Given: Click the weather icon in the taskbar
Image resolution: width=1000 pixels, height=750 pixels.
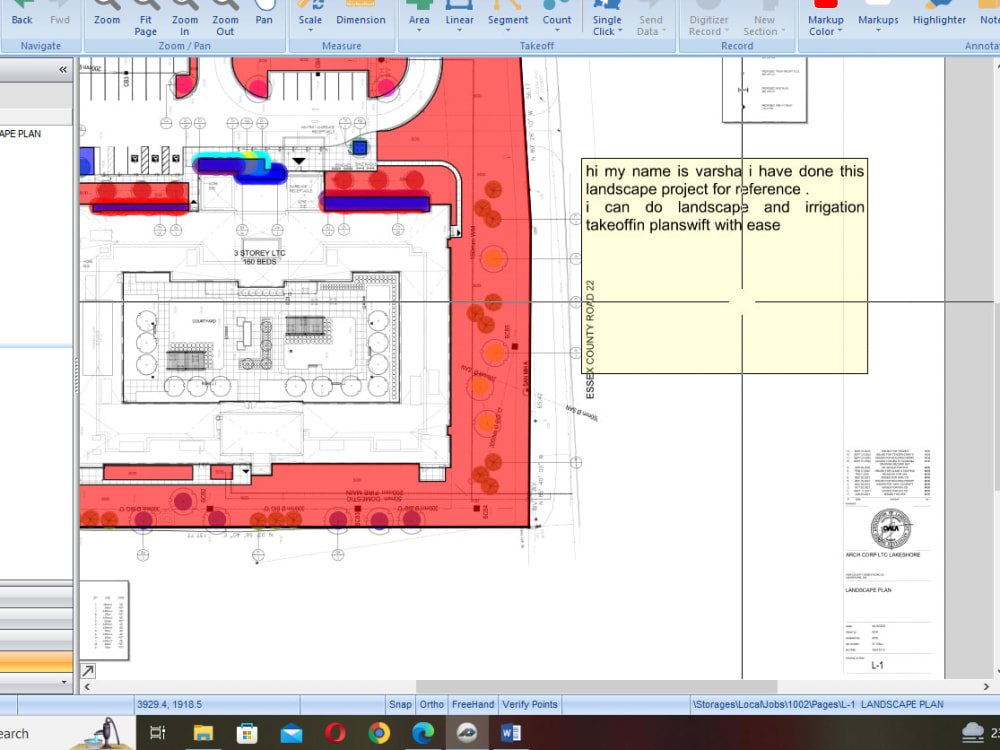Looking at the screenshot, I should coord(973,733).
